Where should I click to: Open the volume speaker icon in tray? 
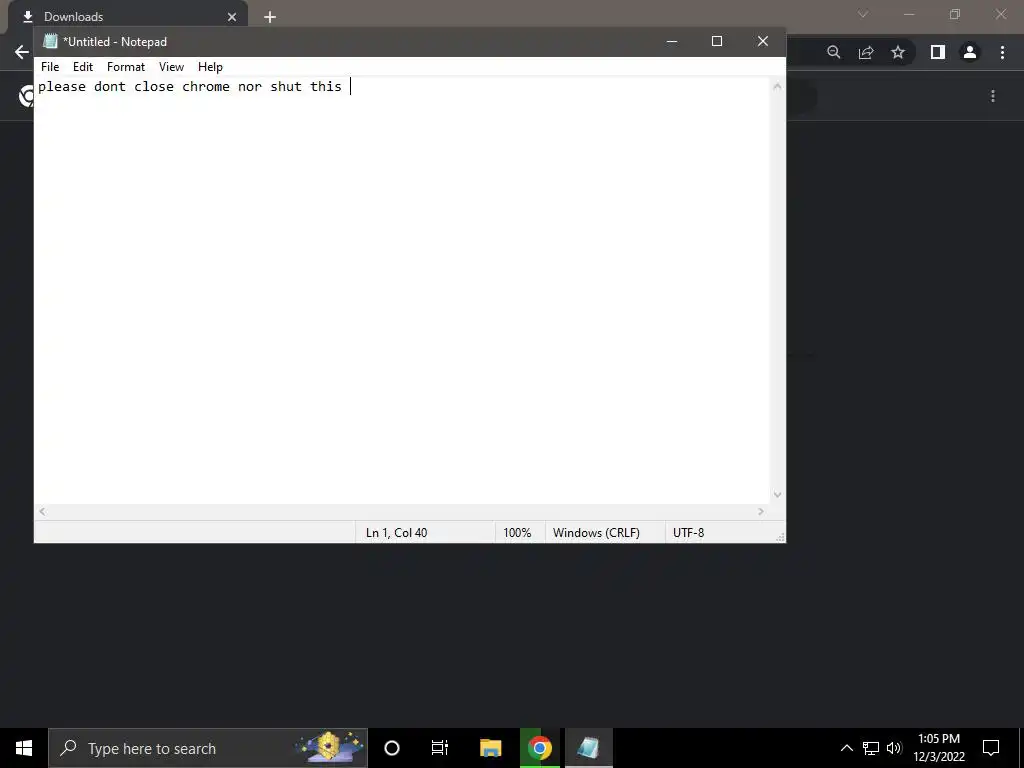(894, 748)
